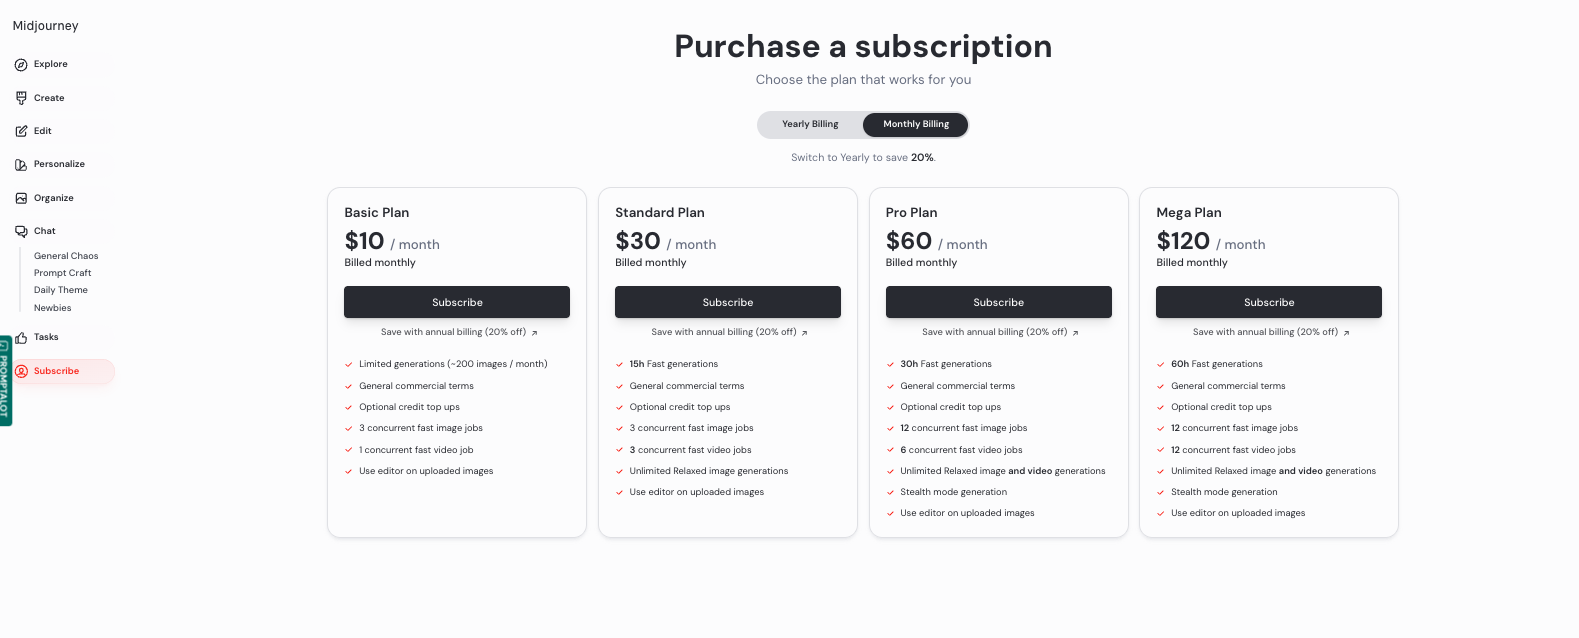The image size is (1579, 638).
Task: Click the Midjourney logo text
Action: point(45,26)
